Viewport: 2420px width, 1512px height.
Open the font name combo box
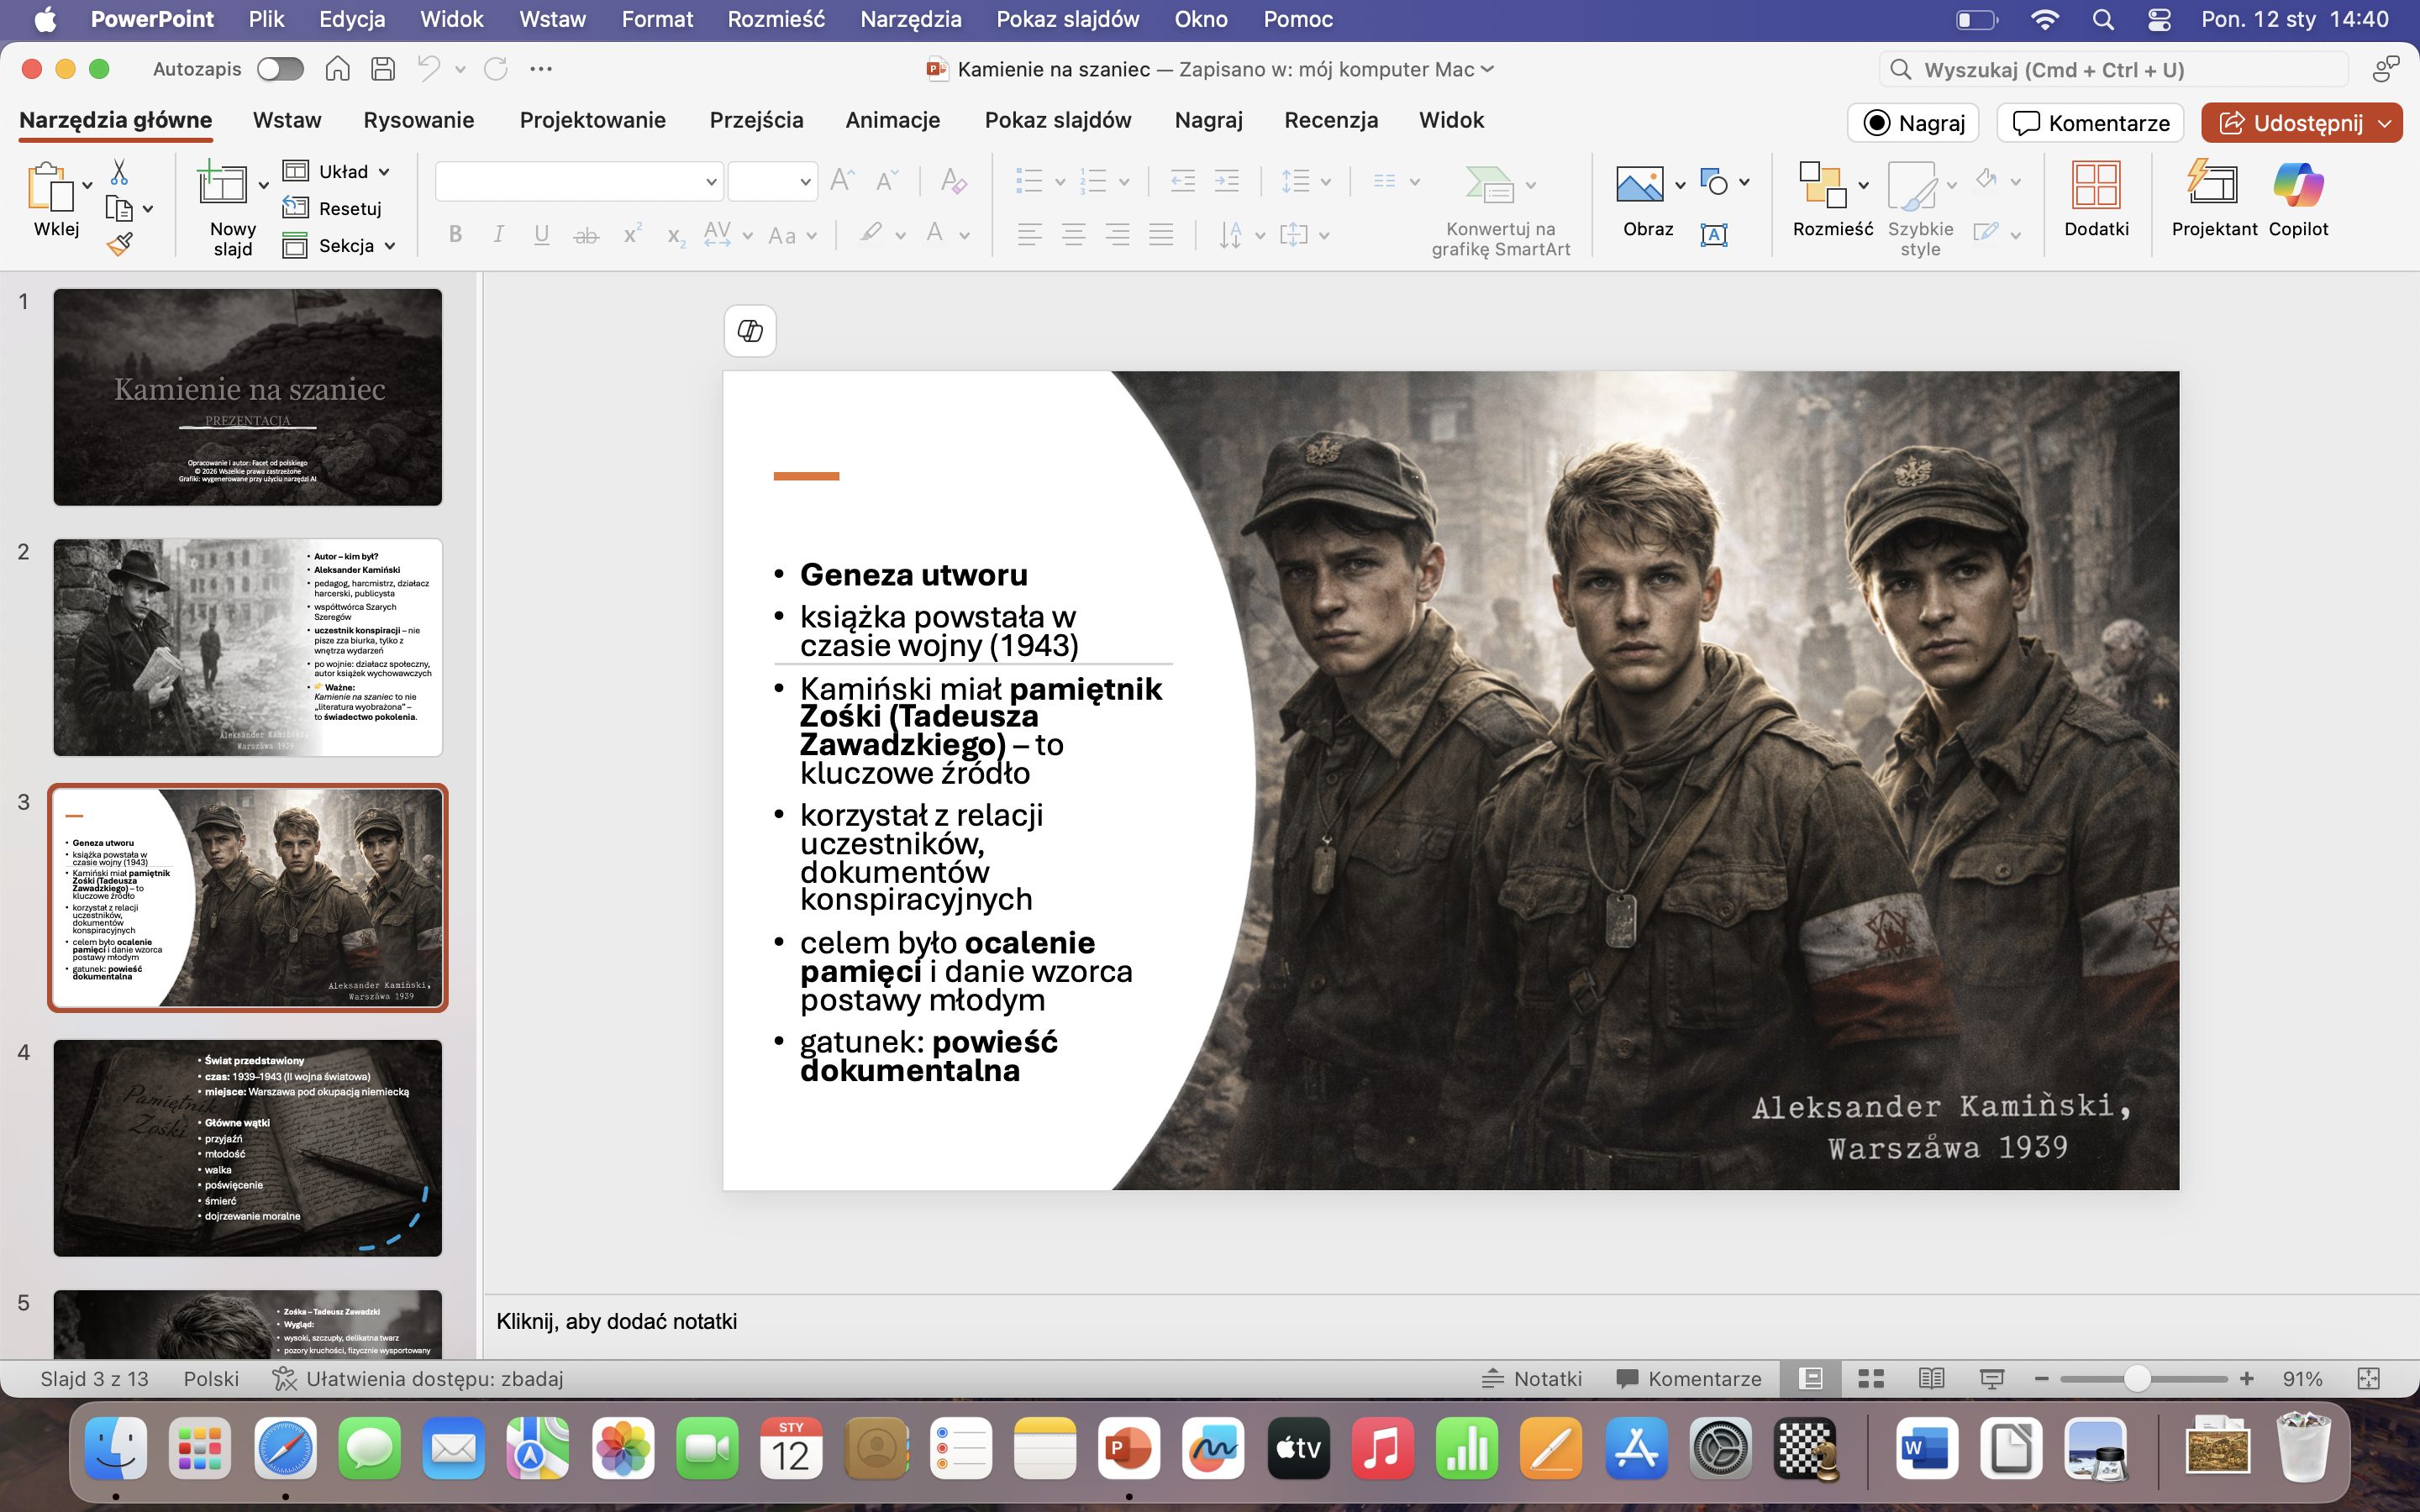[x=578, y=182]
